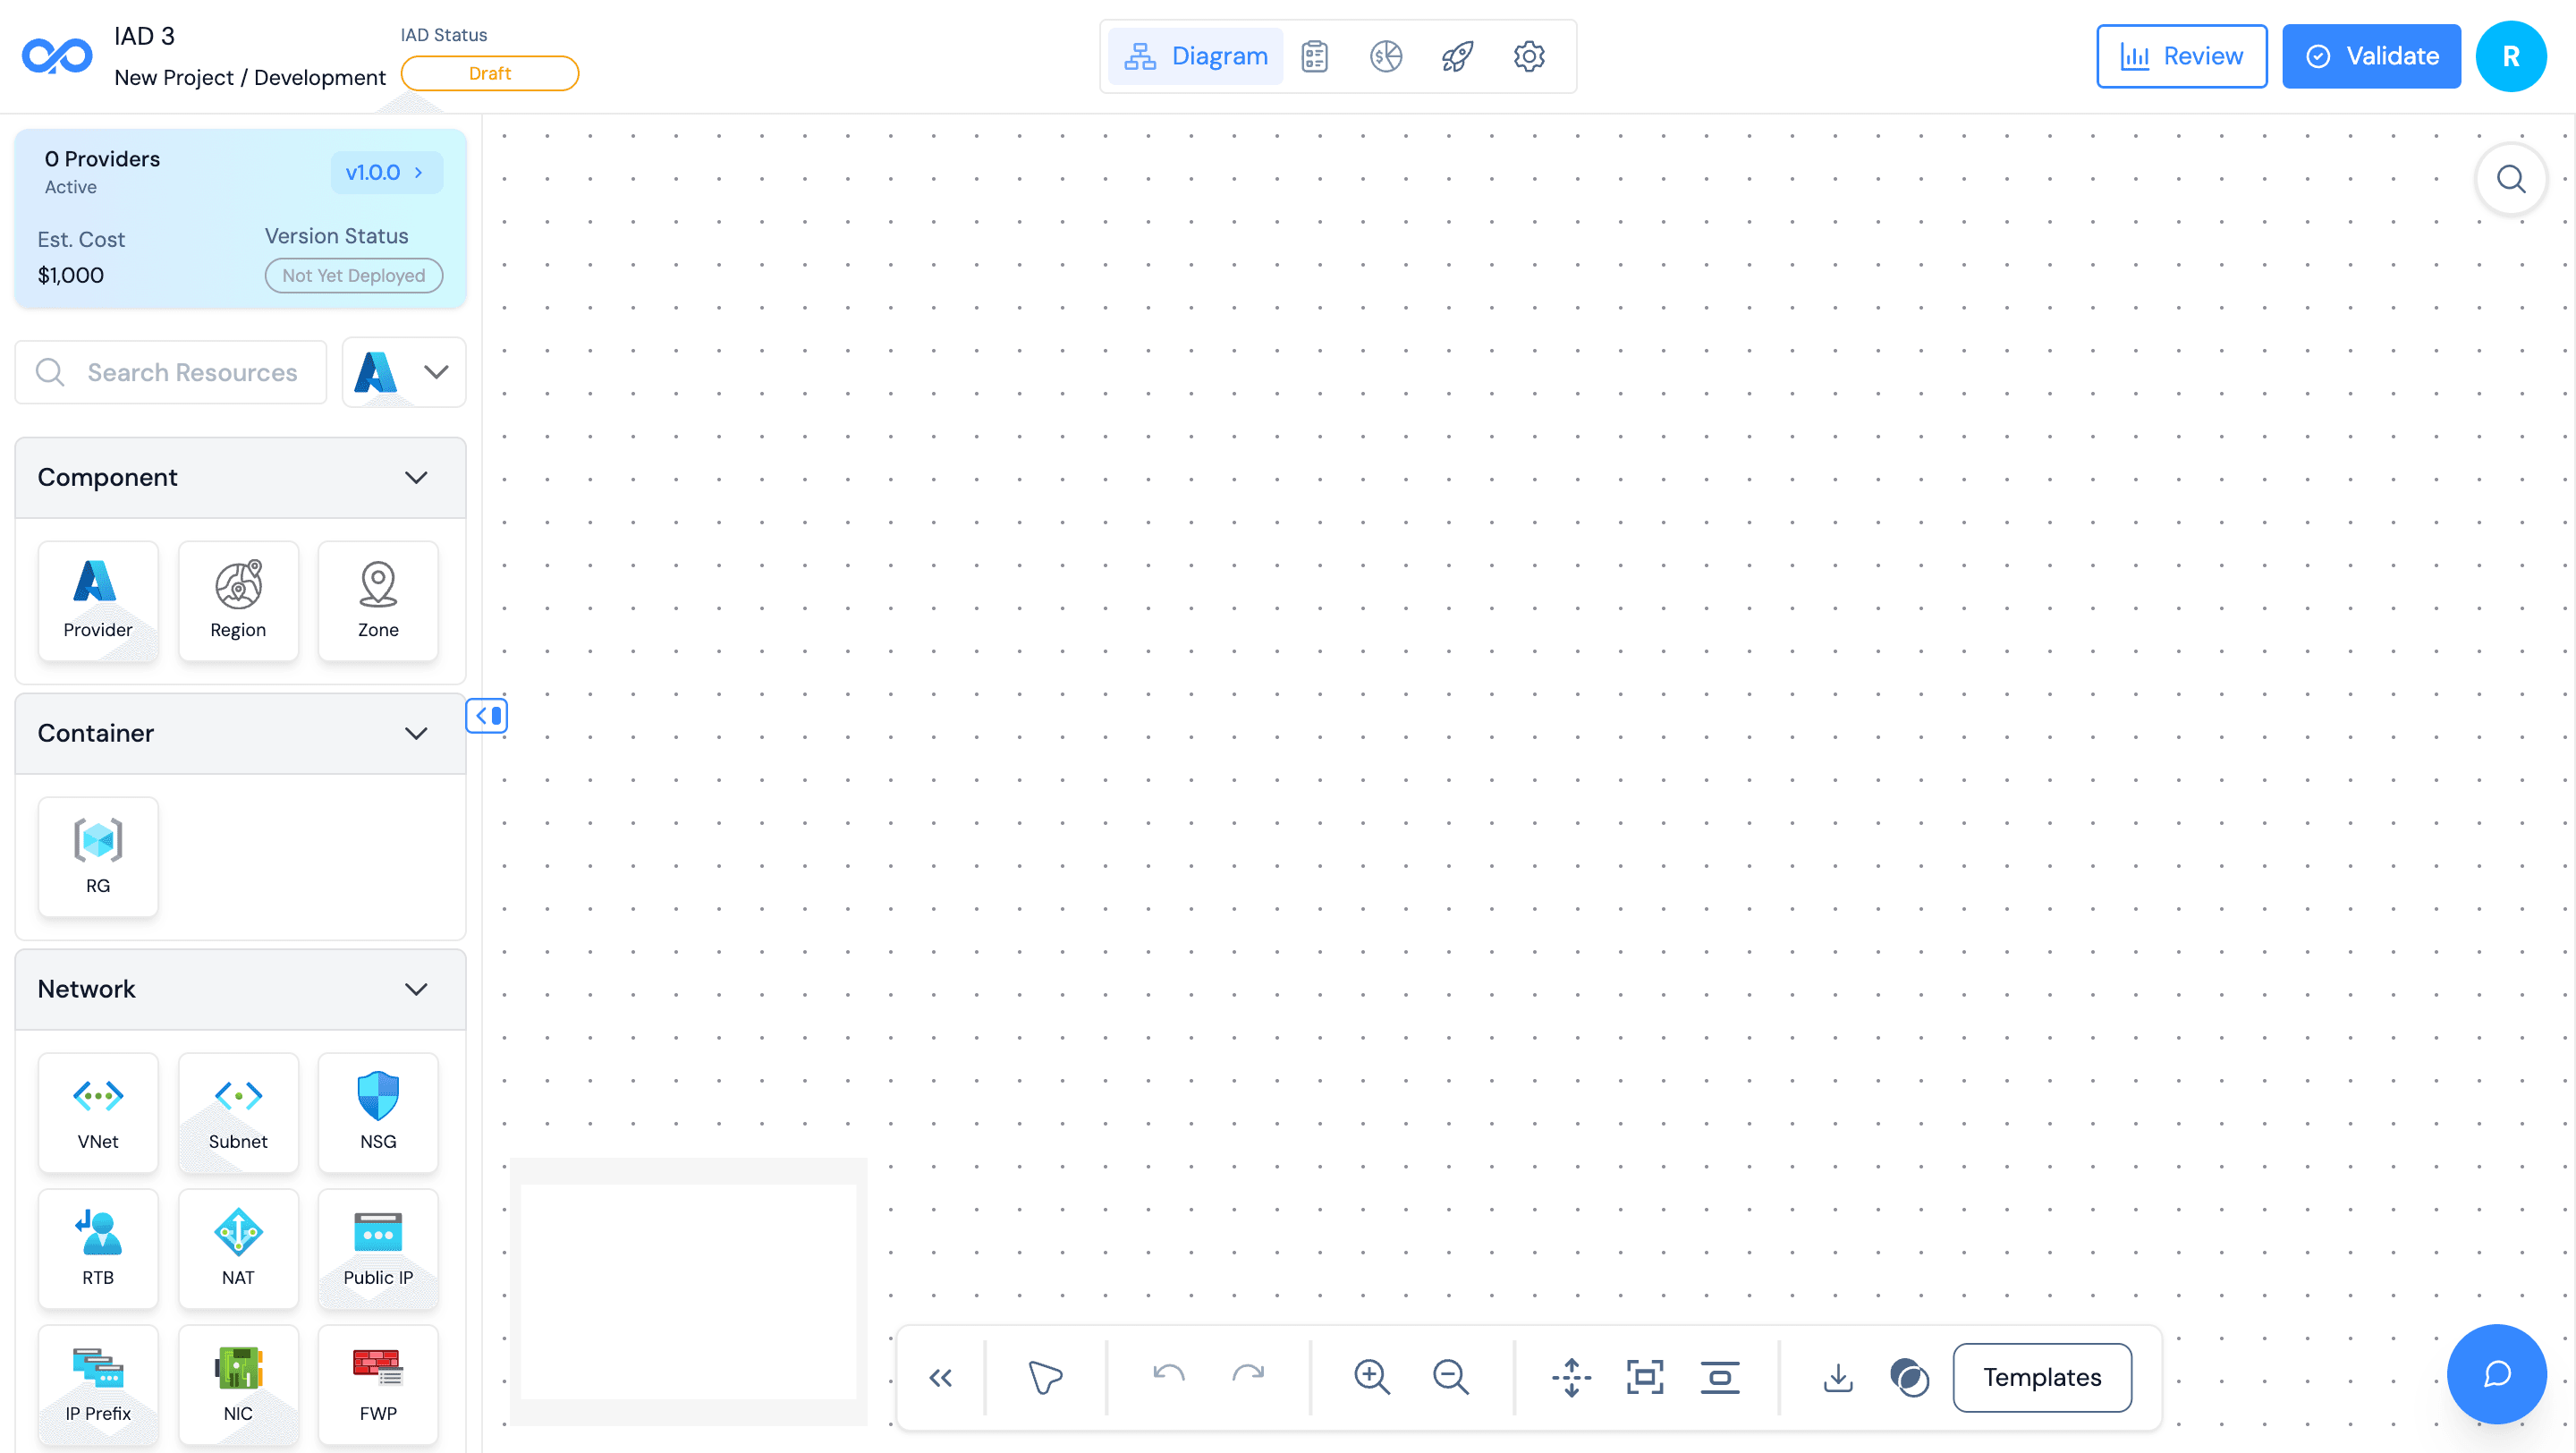The image size is (2576, 1453).
Task: Collapse the Network section
Action: pos(416,989)
